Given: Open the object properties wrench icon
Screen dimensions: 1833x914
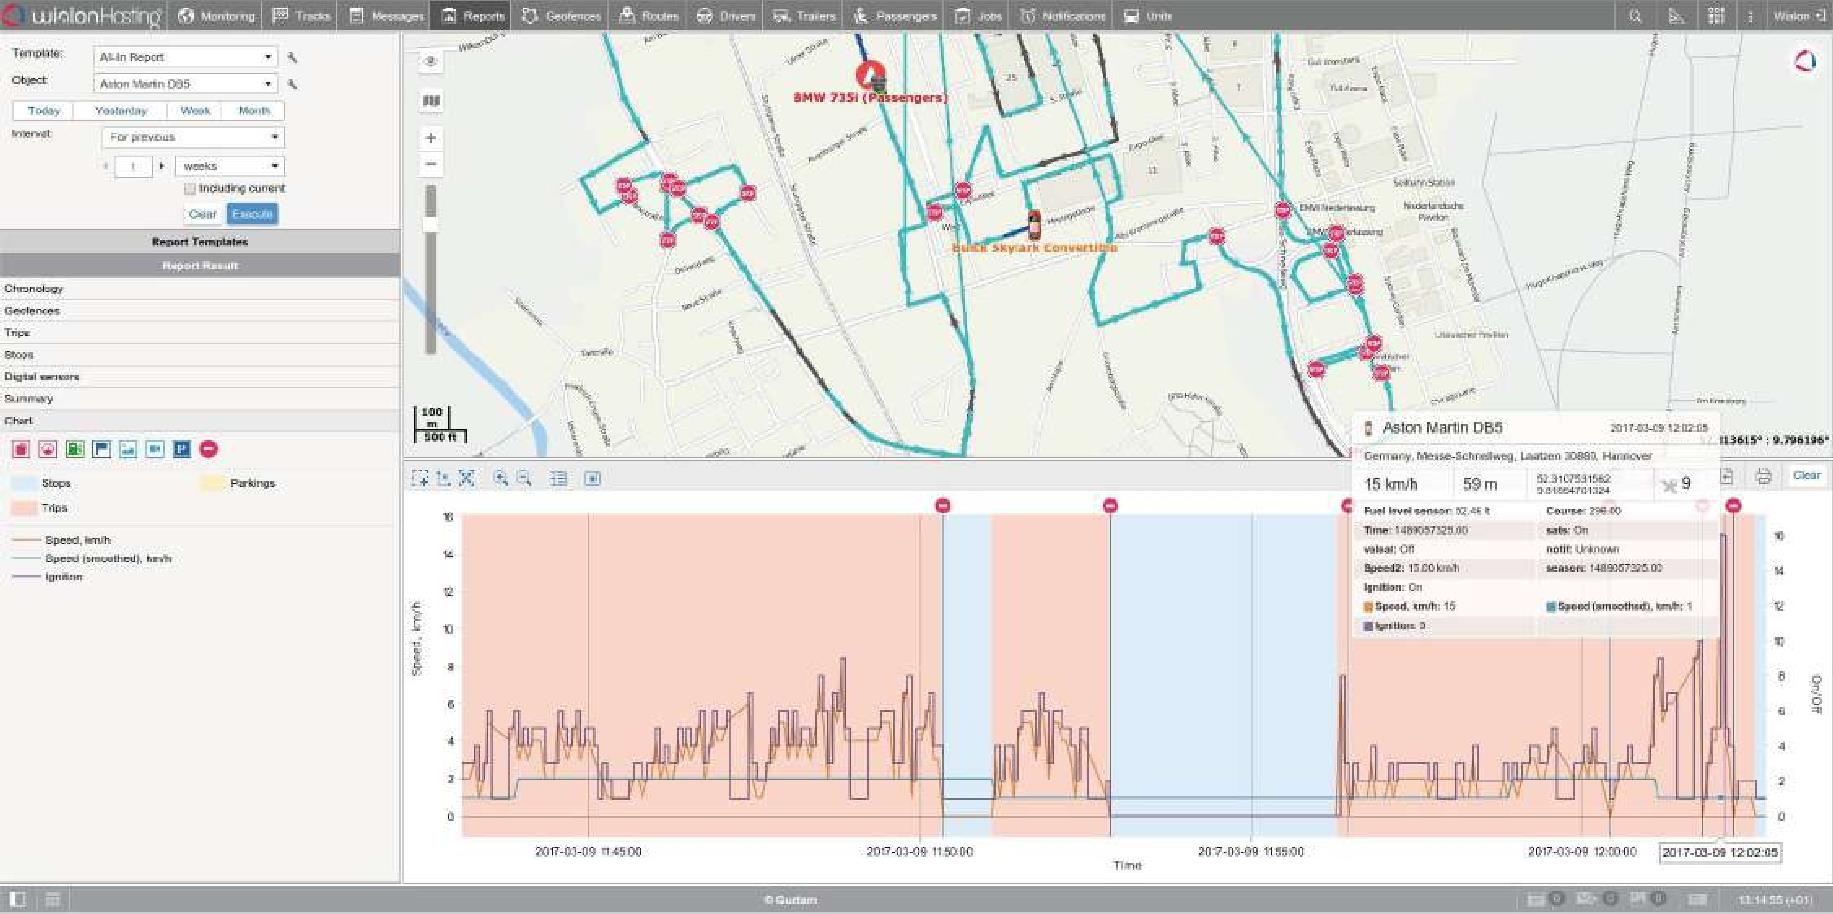Looking at the screenshot, I should click(292, 84).
